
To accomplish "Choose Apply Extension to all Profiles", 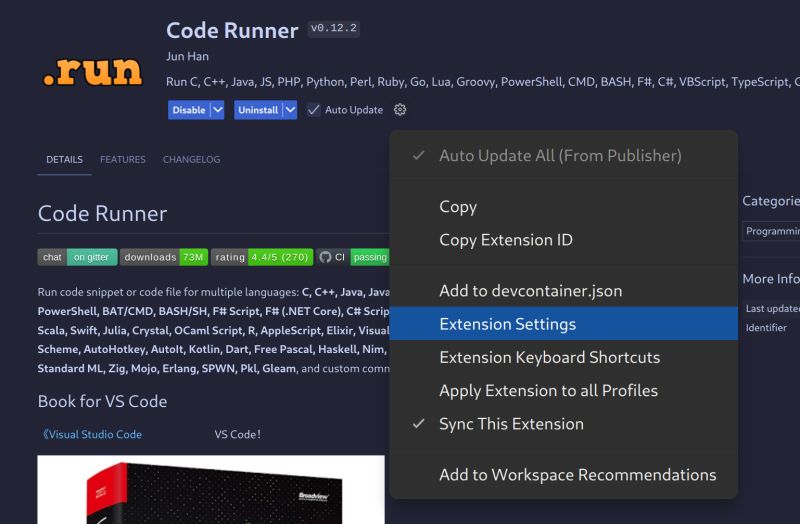I will (563, 390).
